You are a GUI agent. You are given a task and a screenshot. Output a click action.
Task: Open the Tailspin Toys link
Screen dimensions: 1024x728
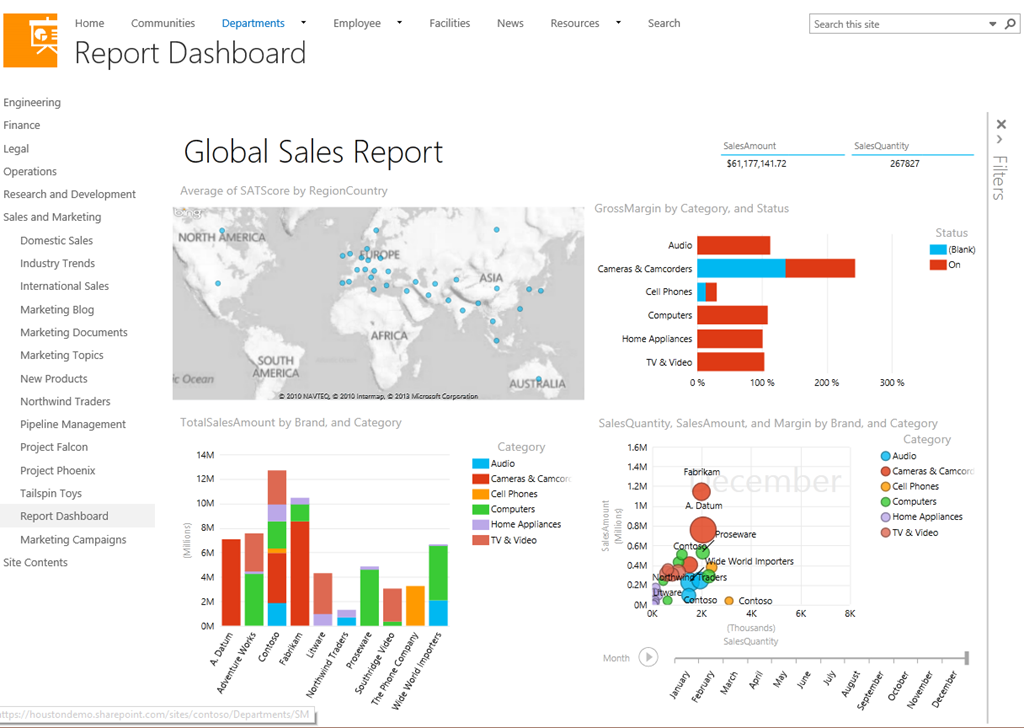click(50, 494)
